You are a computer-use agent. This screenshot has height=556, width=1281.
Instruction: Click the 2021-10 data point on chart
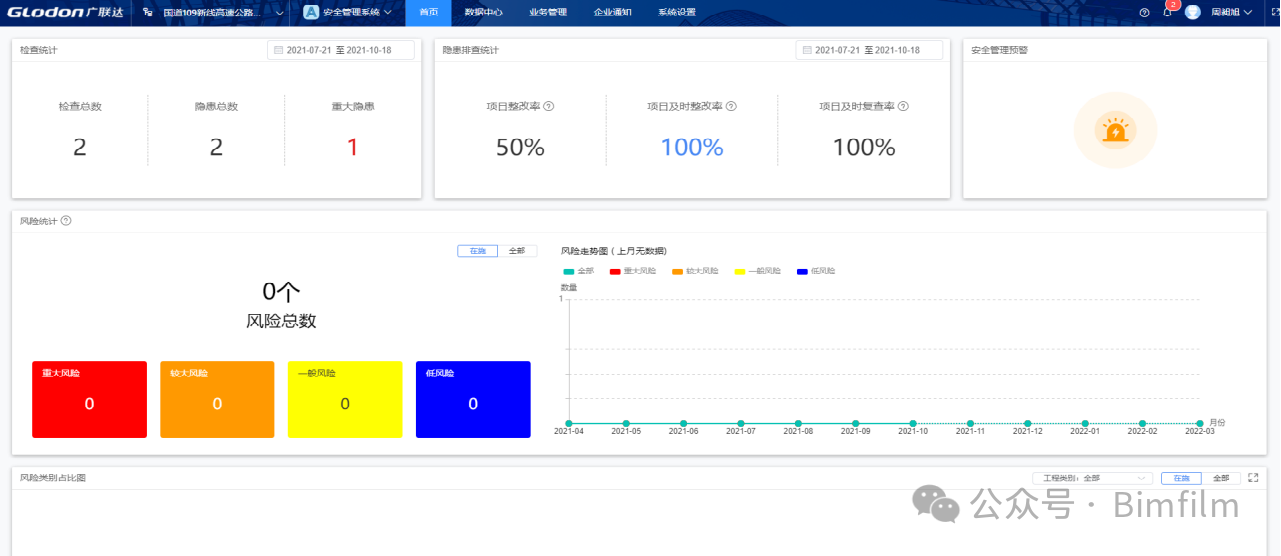[913, 424]
